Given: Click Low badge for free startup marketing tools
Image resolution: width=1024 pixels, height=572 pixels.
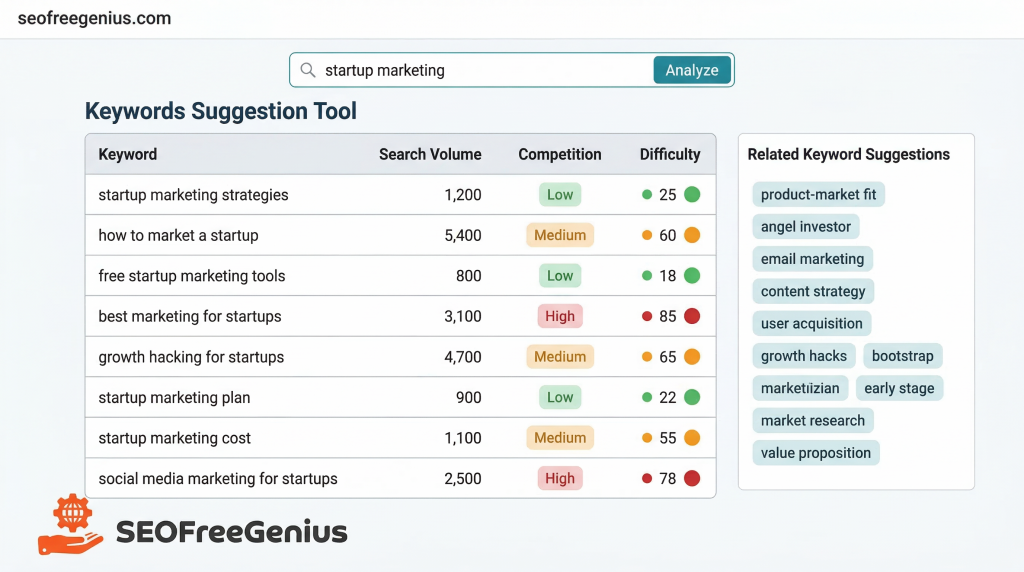Looking at the screenshot, I should click(560, 276).
